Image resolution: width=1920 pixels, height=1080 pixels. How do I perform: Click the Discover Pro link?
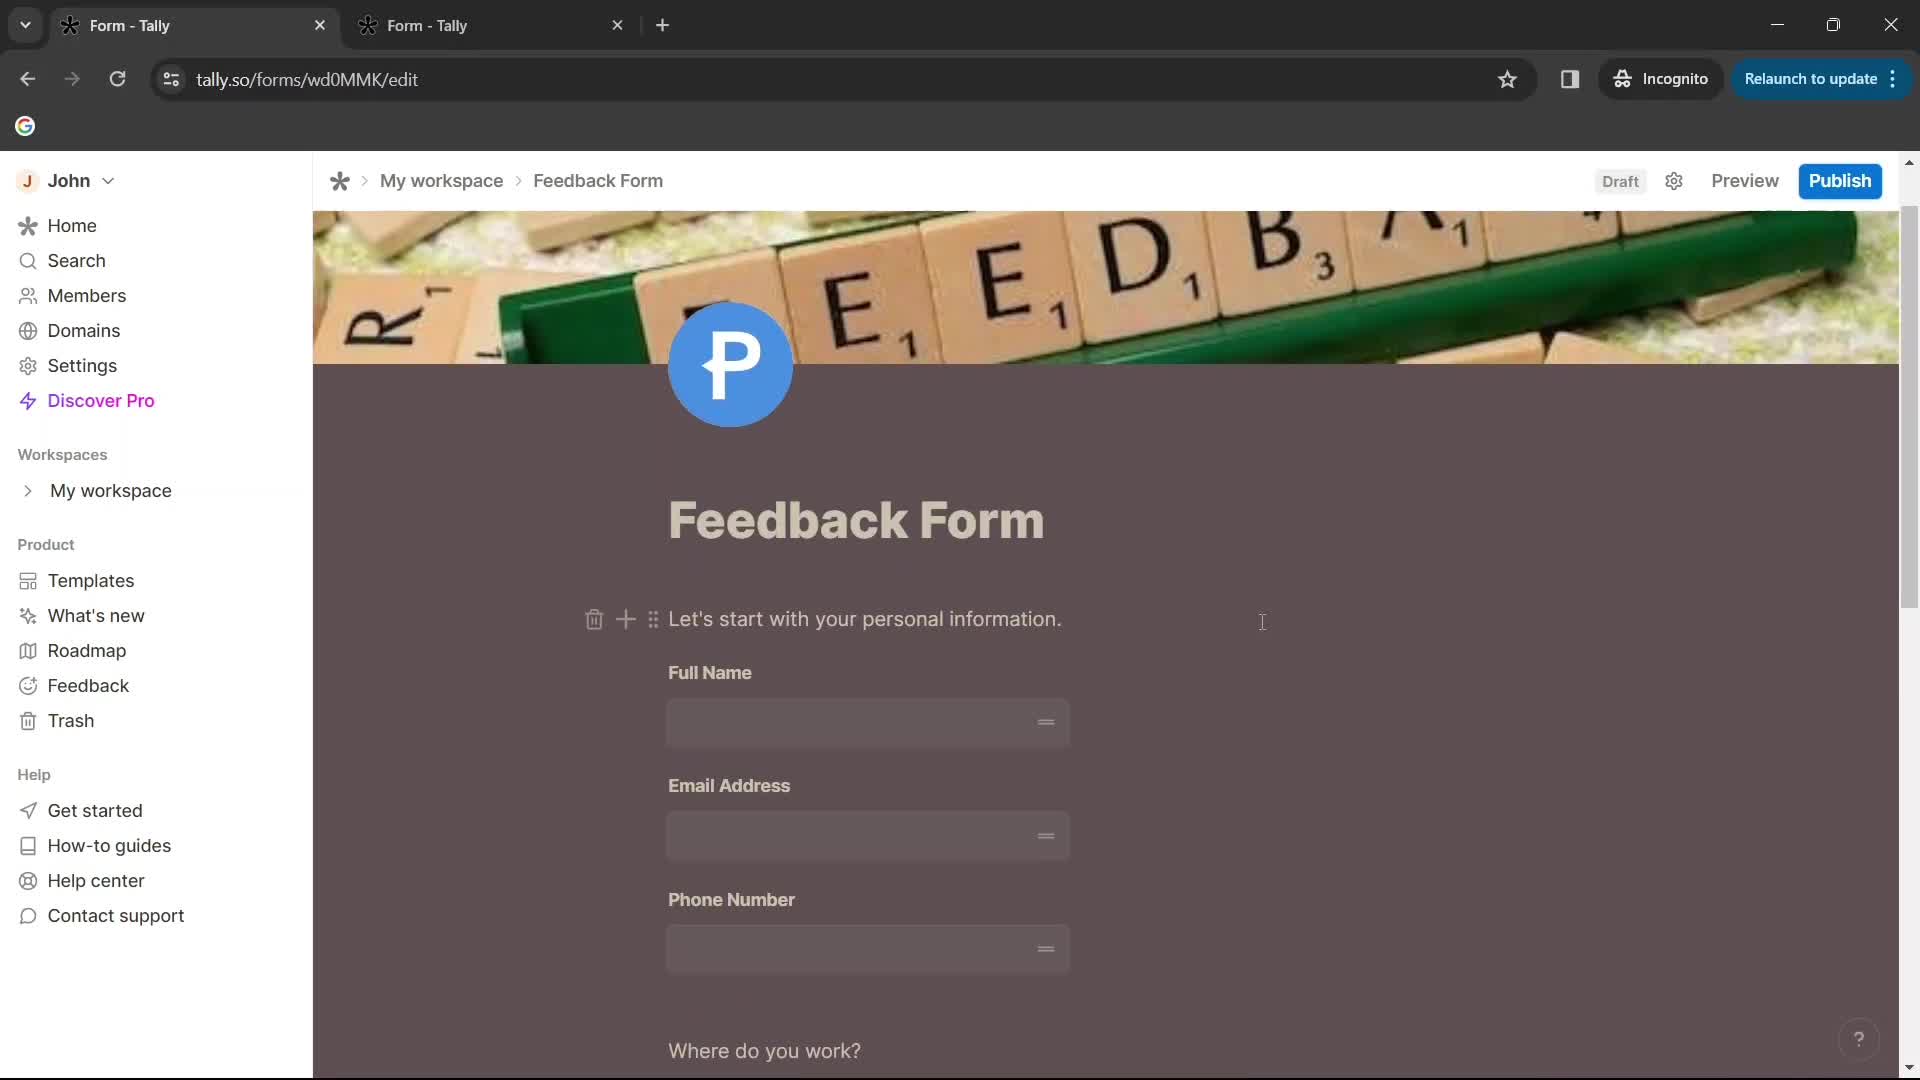click(100, 401)
